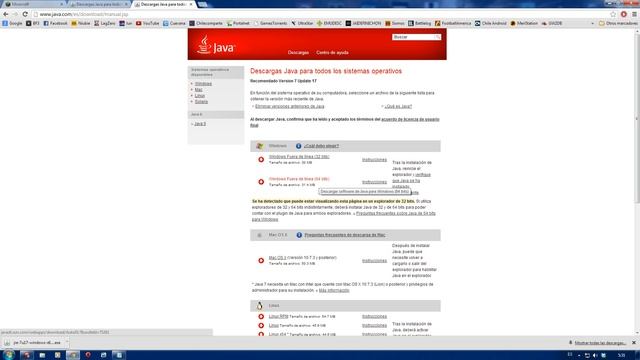Viewport: 640px width, 360px height.
Task: Reload the page with the refresh icon
Action: [x=25, y=14]
